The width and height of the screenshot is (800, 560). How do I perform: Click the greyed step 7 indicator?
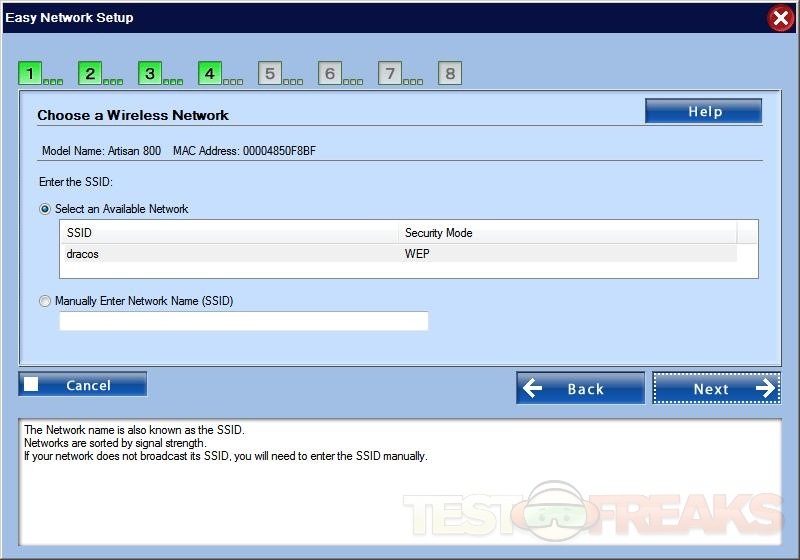(x=390, y=73)
